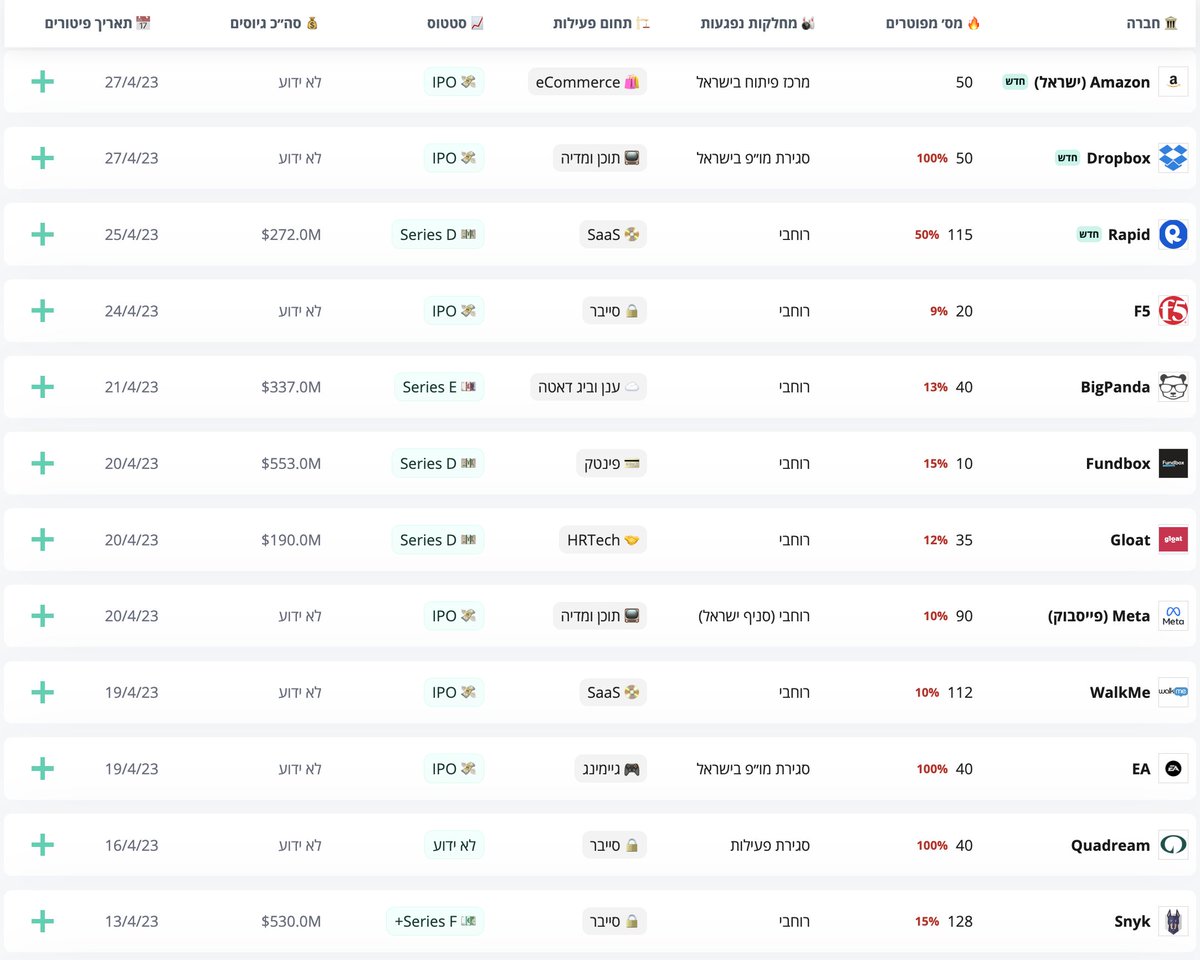Sort by the חברה column header

tap(1153, 22)
